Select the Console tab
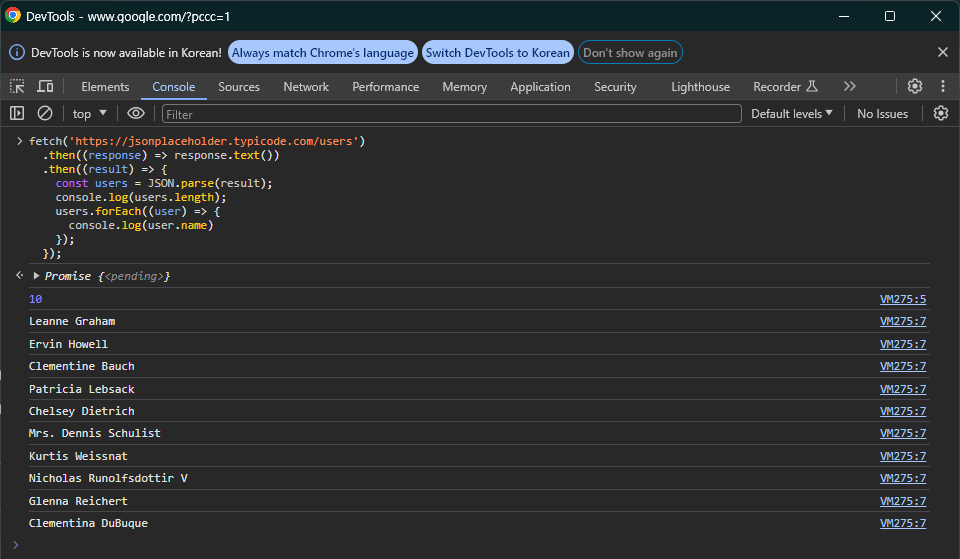The width and height of the screenshot is (960, 559). 174,87
